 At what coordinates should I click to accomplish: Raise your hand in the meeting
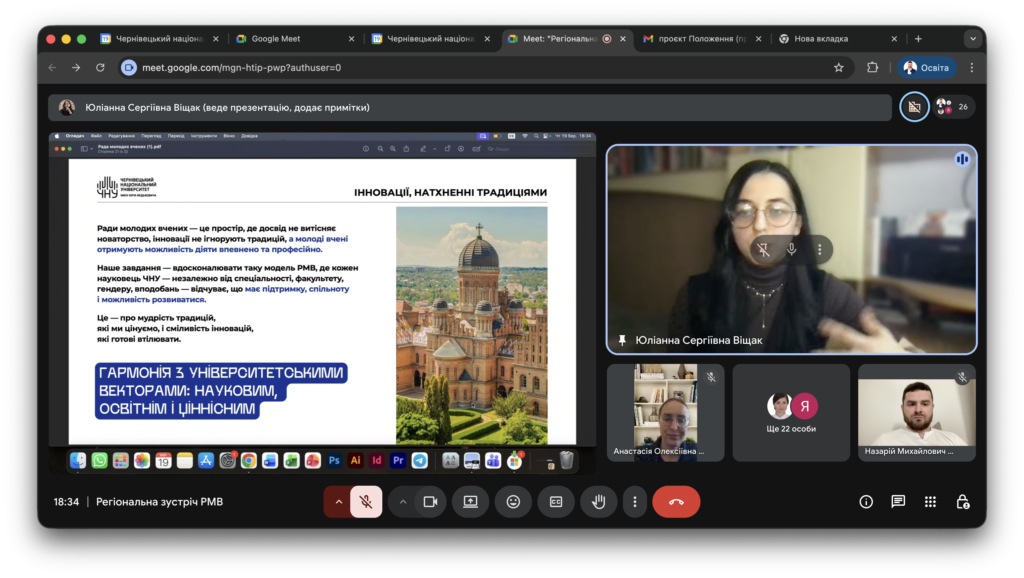pyautogui.click(x=598, y=502)
